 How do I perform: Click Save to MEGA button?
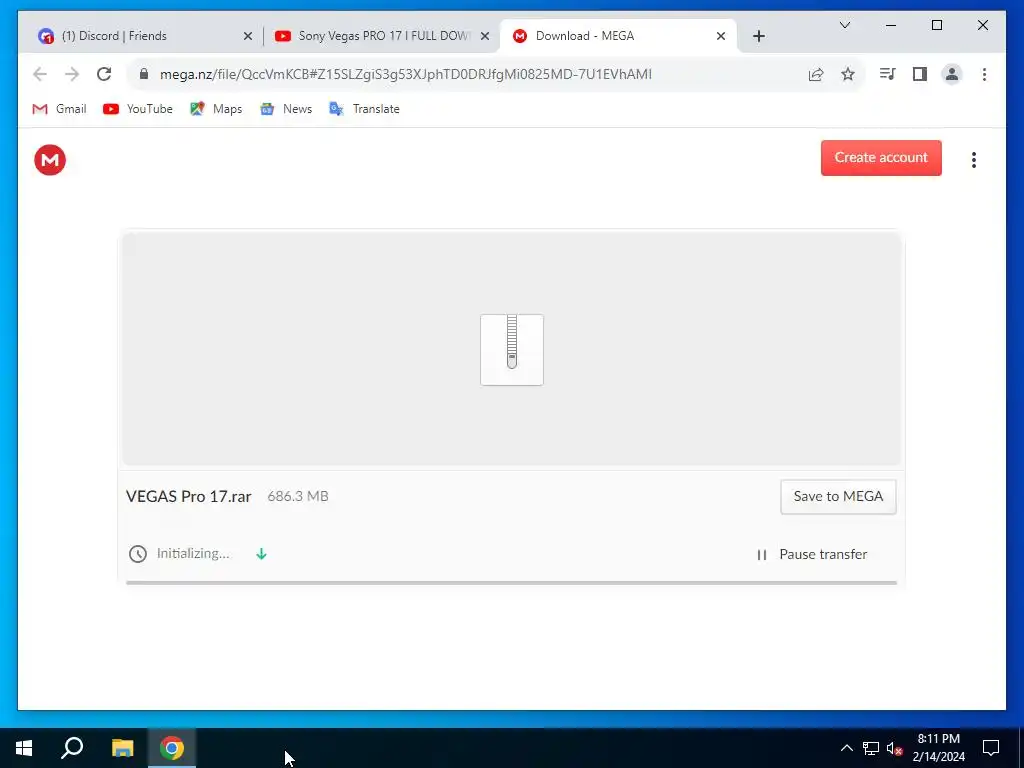pos(838,496)
